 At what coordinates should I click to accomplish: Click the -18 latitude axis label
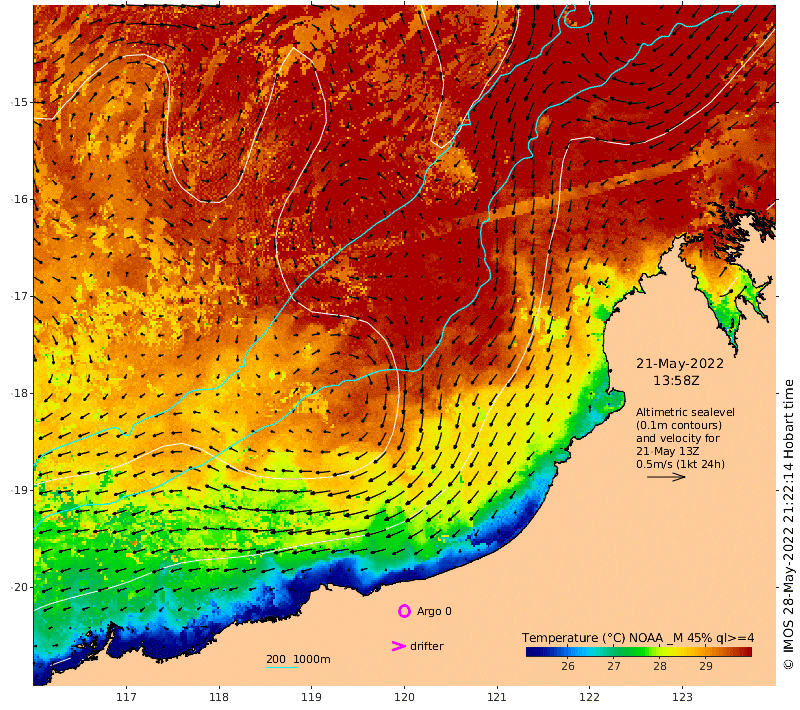[20, 393]
